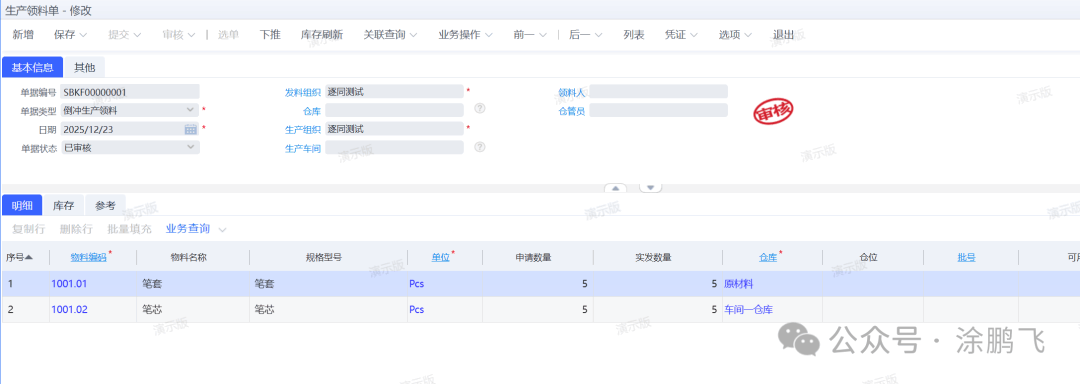
Task: Click the 下推 toolbar button
Action: click(x=270, y=34)
